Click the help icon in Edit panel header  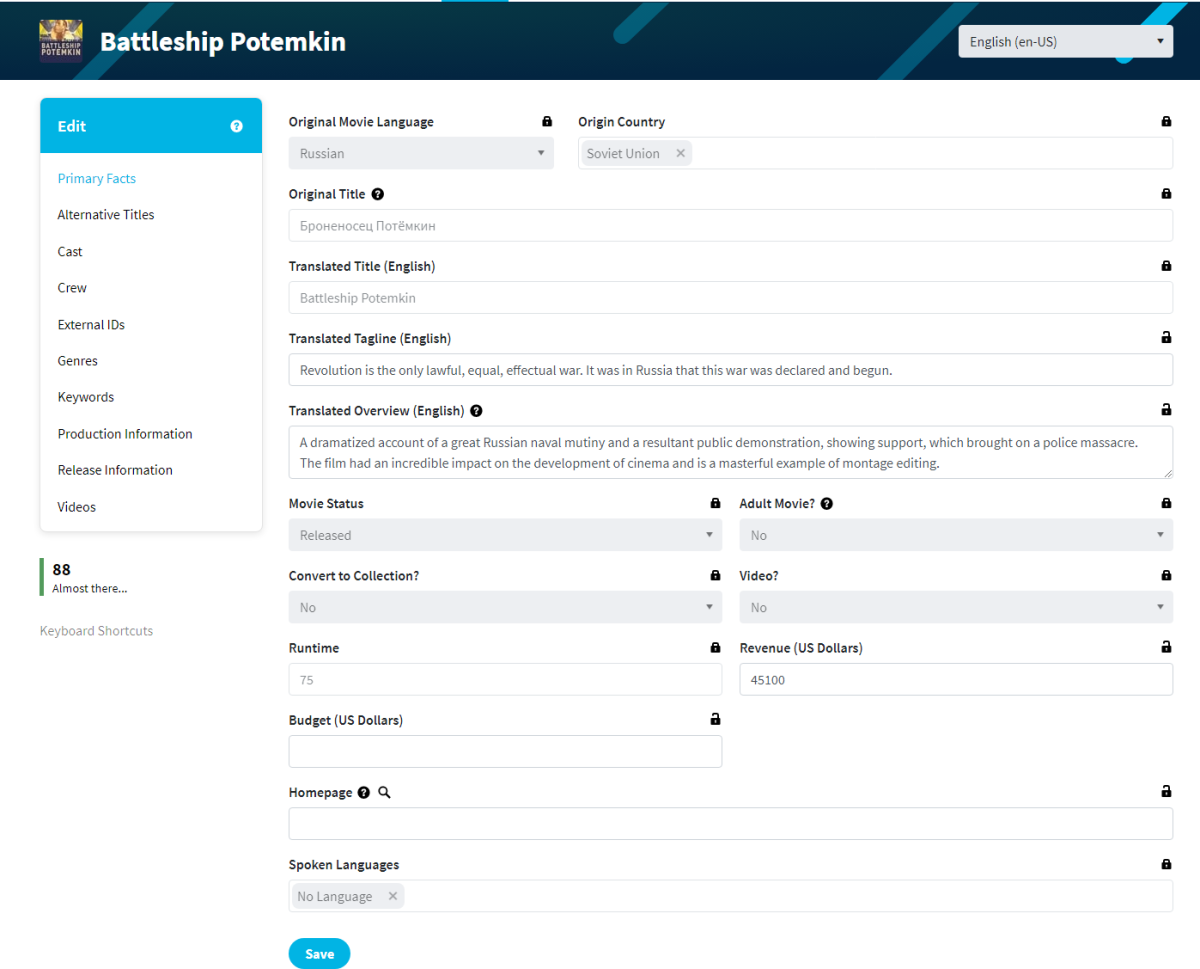(236, 126)
